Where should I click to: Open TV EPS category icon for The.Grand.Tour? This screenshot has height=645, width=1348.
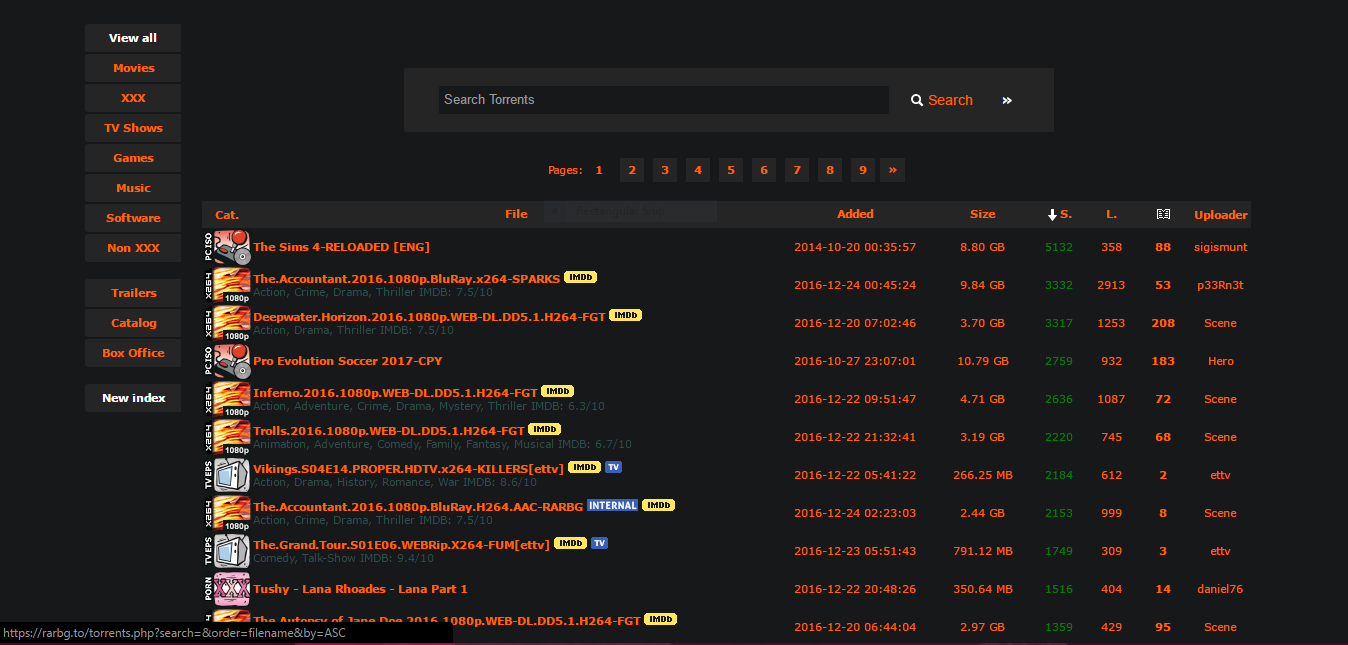[227, 551]
